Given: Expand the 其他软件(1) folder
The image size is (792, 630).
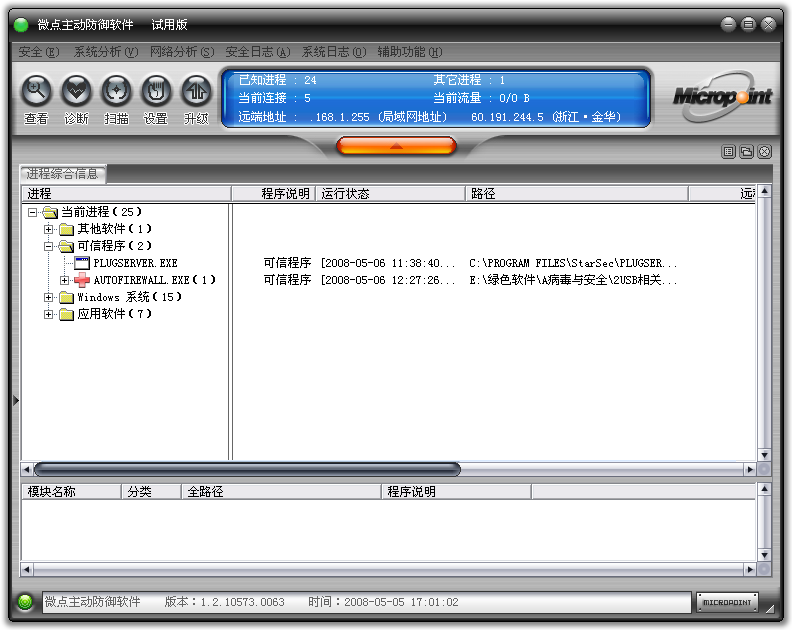Looking at the screenshot, I should (x=48, y=229).
